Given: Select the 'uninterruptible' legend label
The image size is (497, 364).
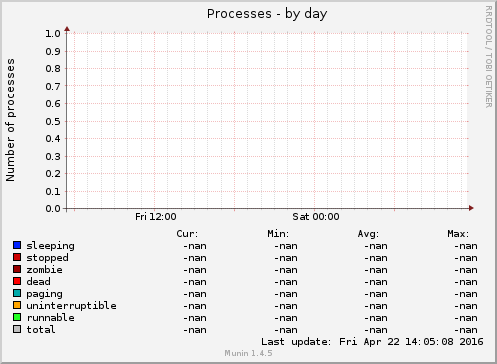Looking at the screenshot, I should point(71,306).
